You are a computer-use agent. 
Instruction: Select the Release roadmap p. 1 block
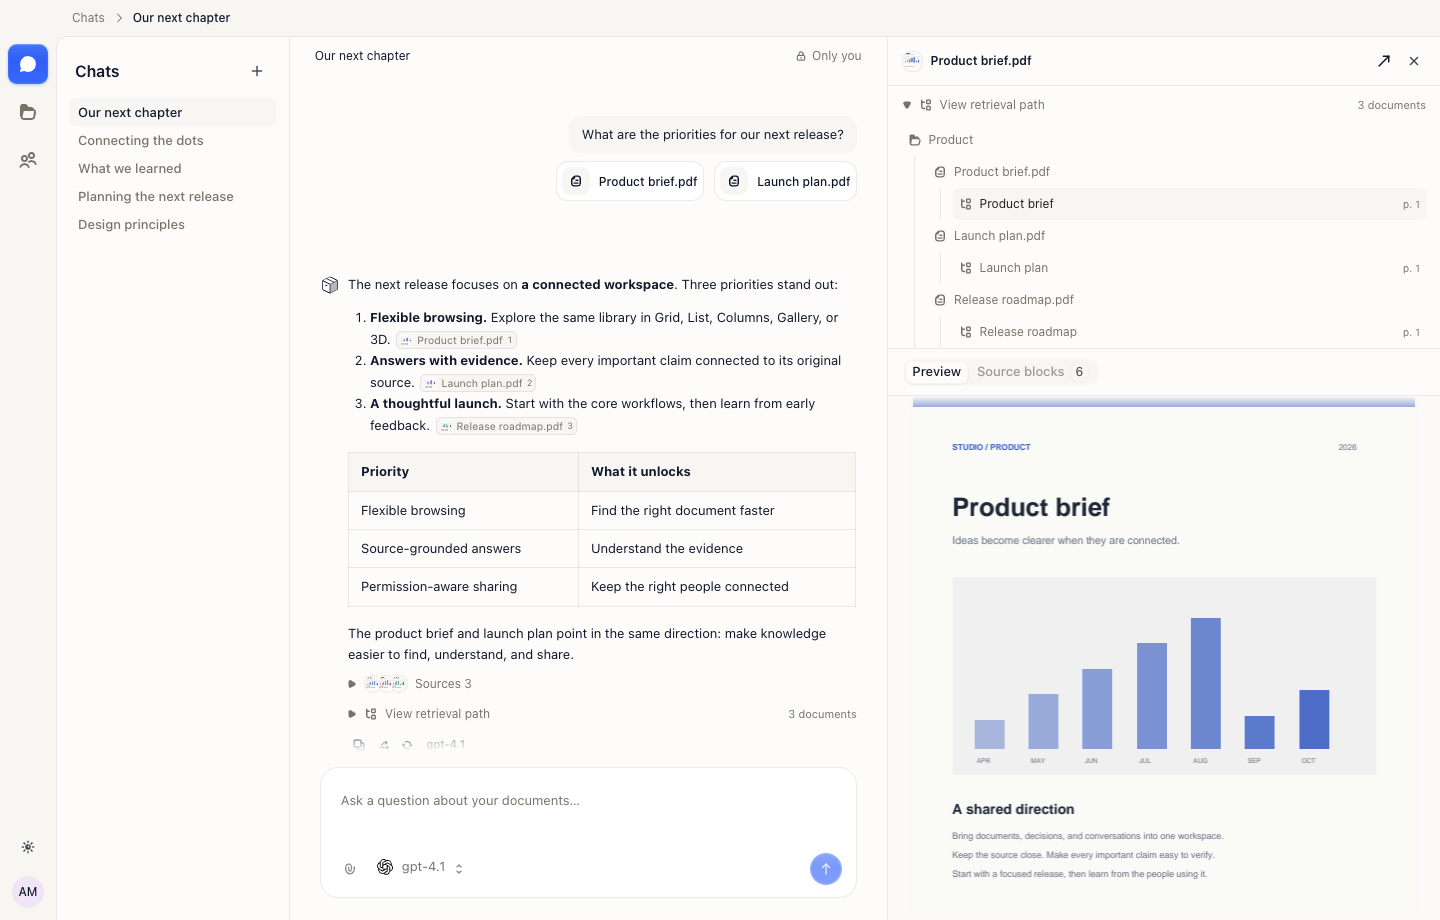coord(1190,332)
